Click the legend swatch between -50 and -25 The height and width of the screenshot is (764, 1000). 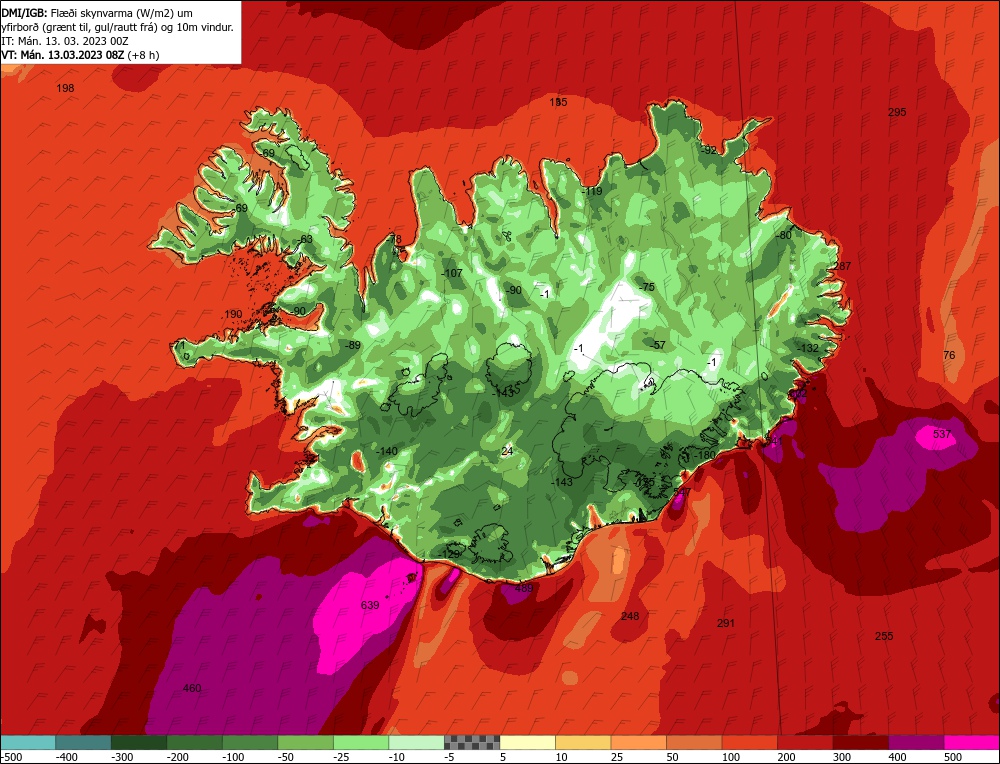tap(305, 742)
